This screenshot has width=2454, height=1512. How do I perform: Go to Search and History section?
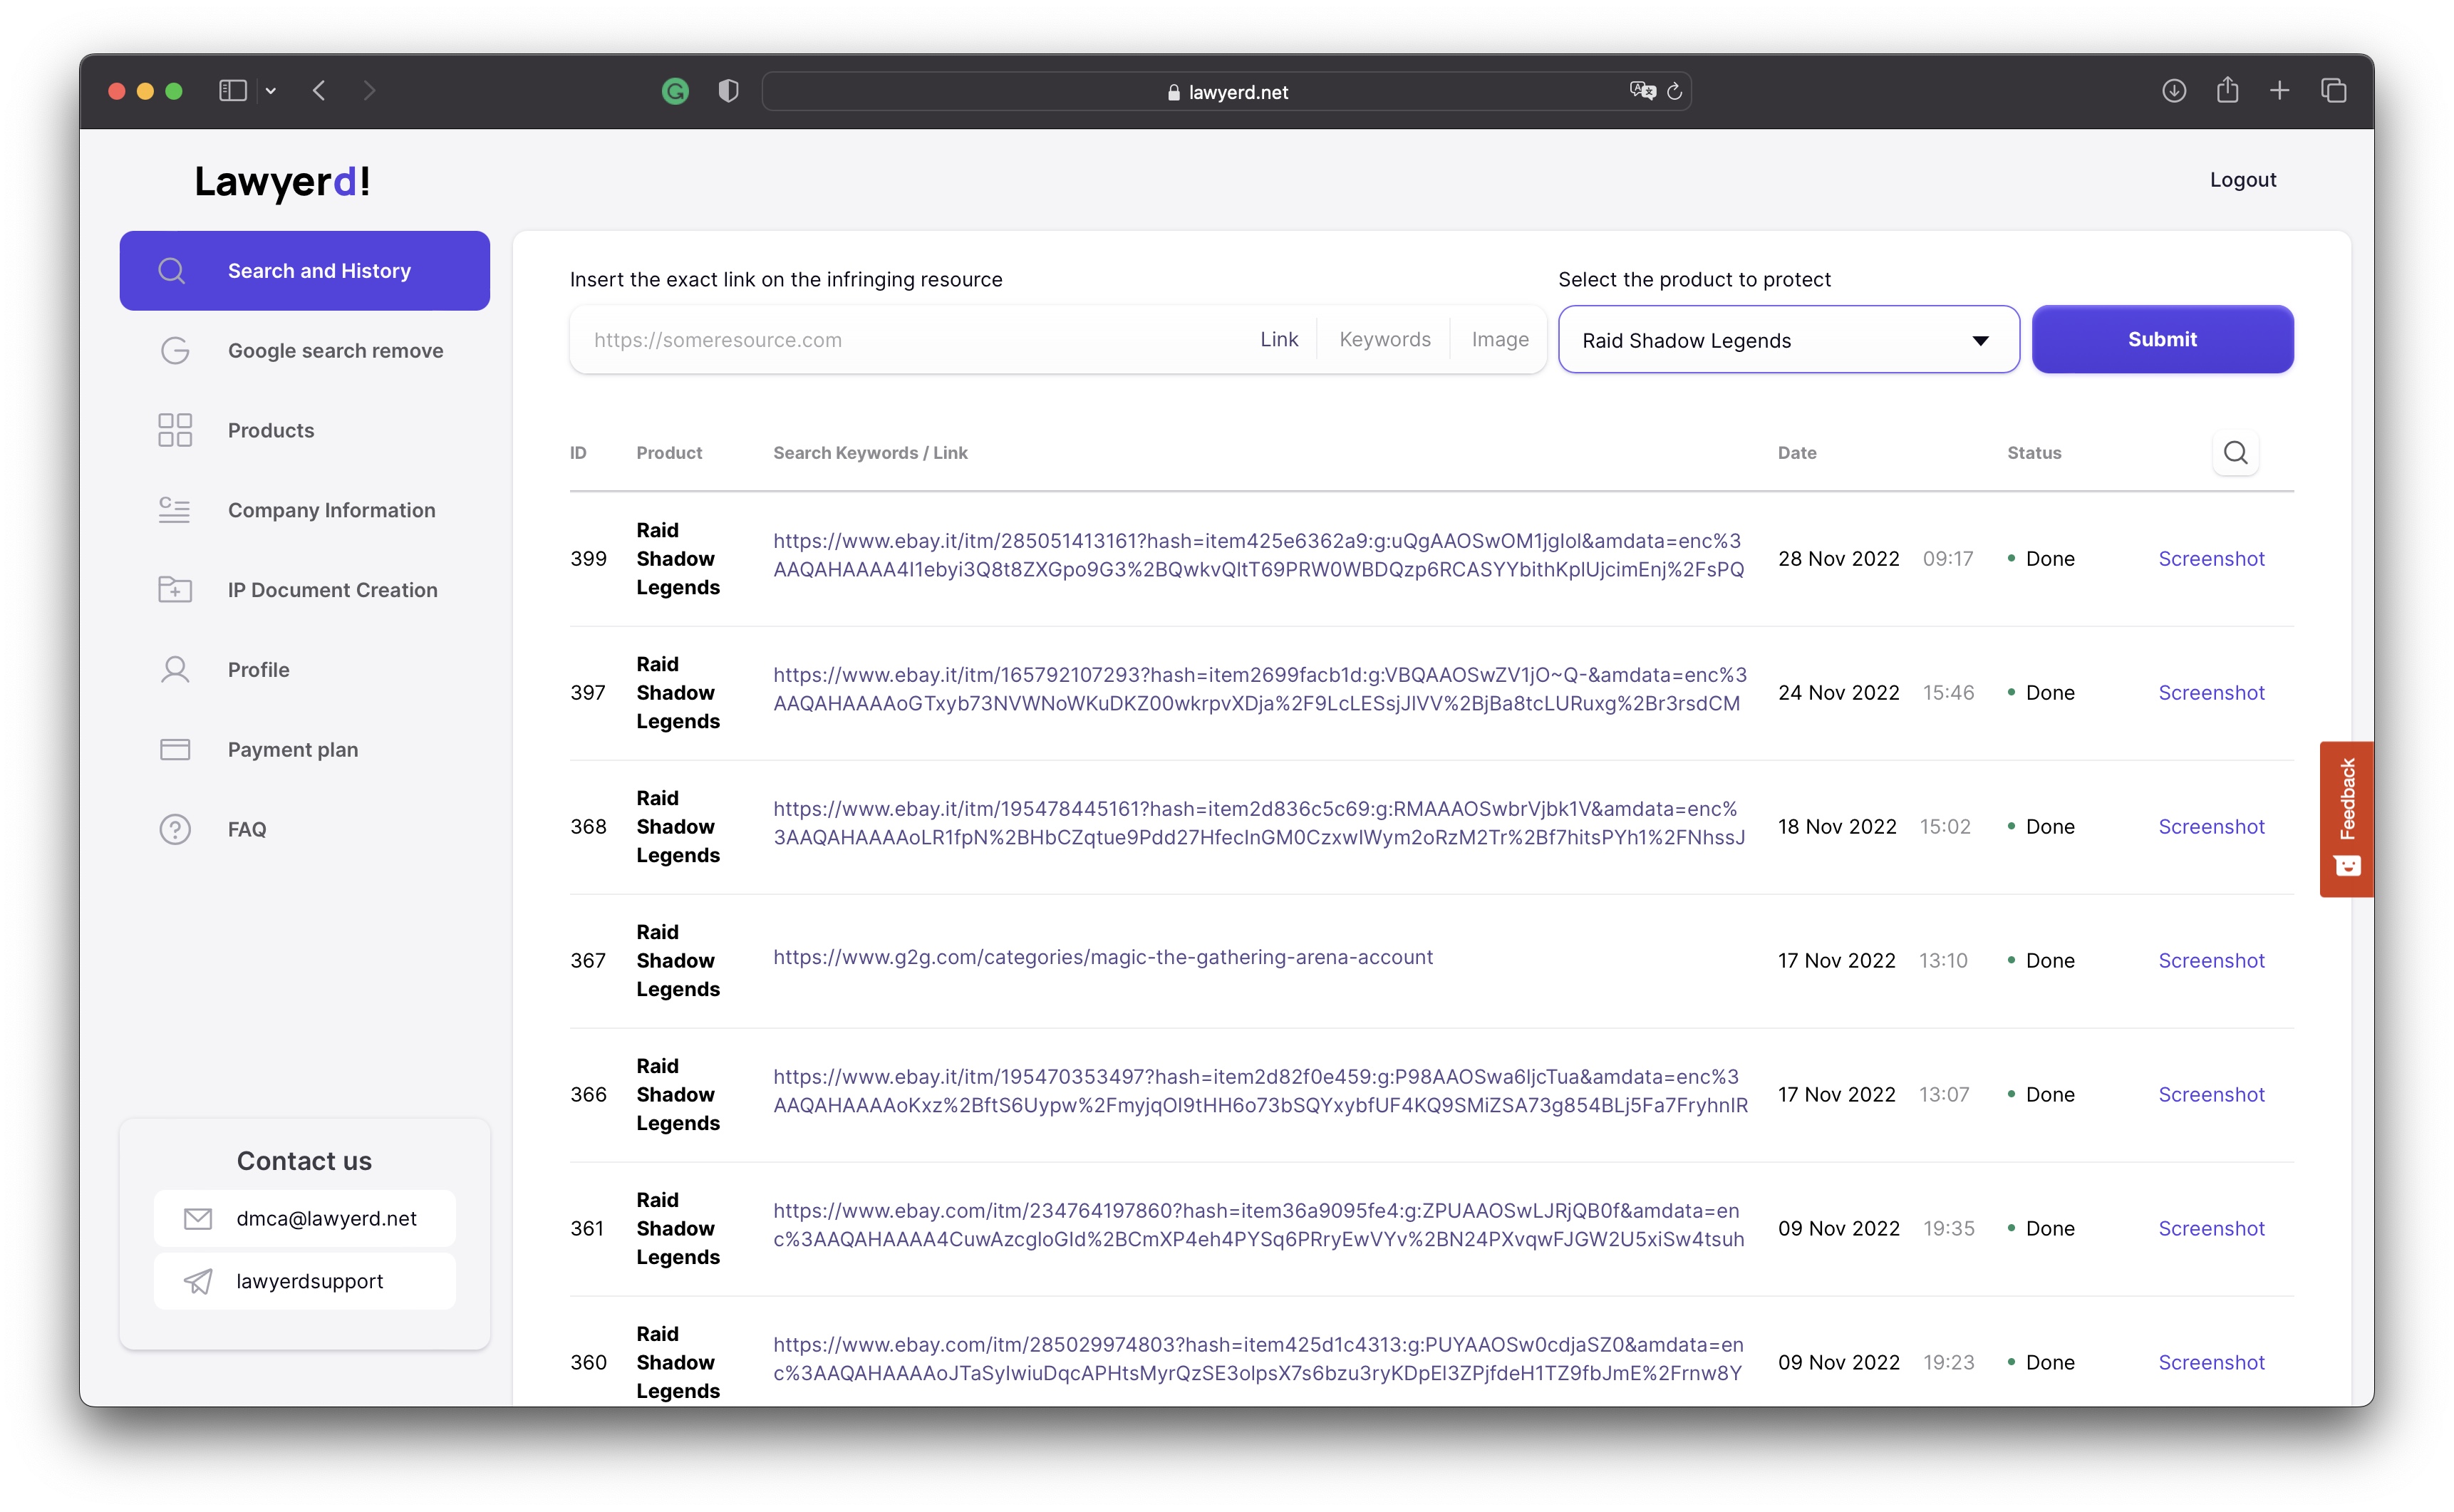tap(304, 270)
